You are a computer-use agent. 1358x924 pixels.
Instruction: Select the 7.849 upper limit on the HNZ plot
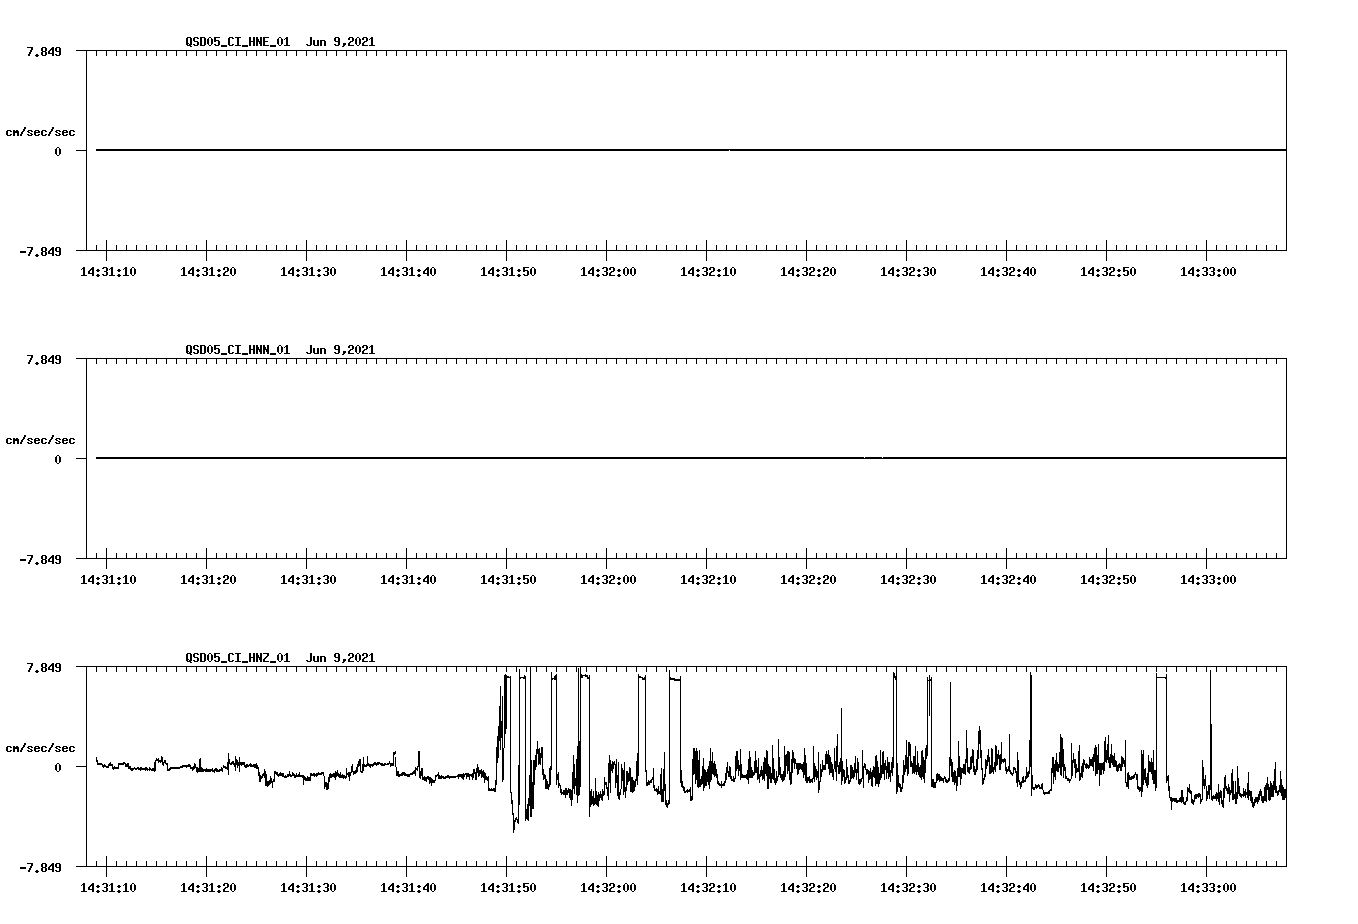44,667
